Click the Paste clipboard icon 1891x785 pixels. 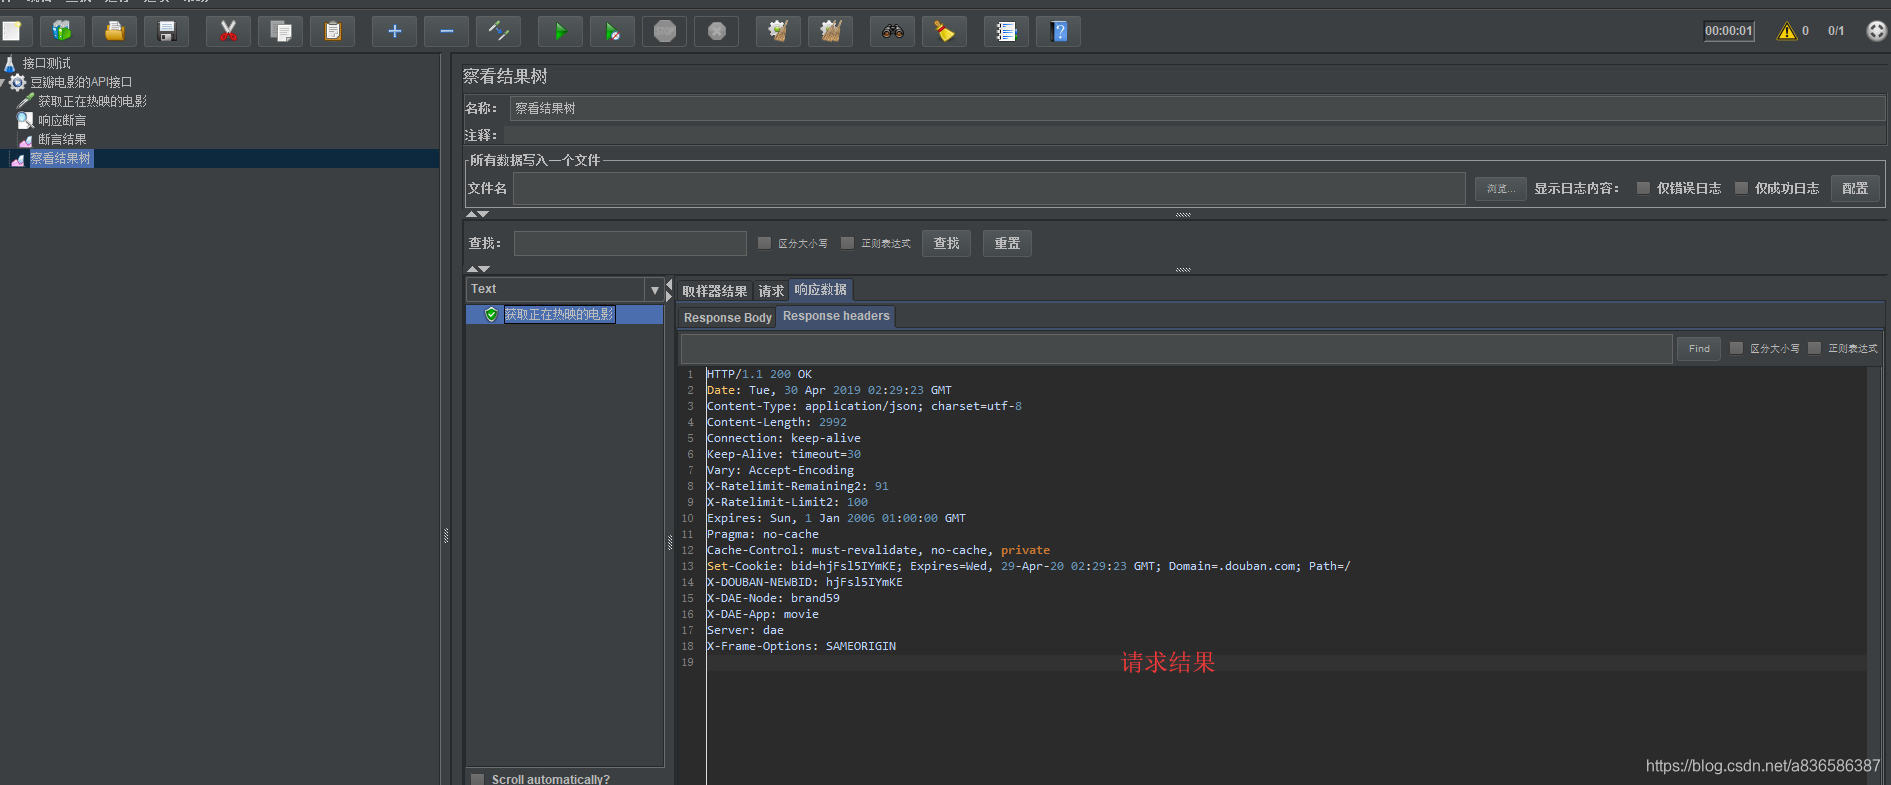pos(333,31)
